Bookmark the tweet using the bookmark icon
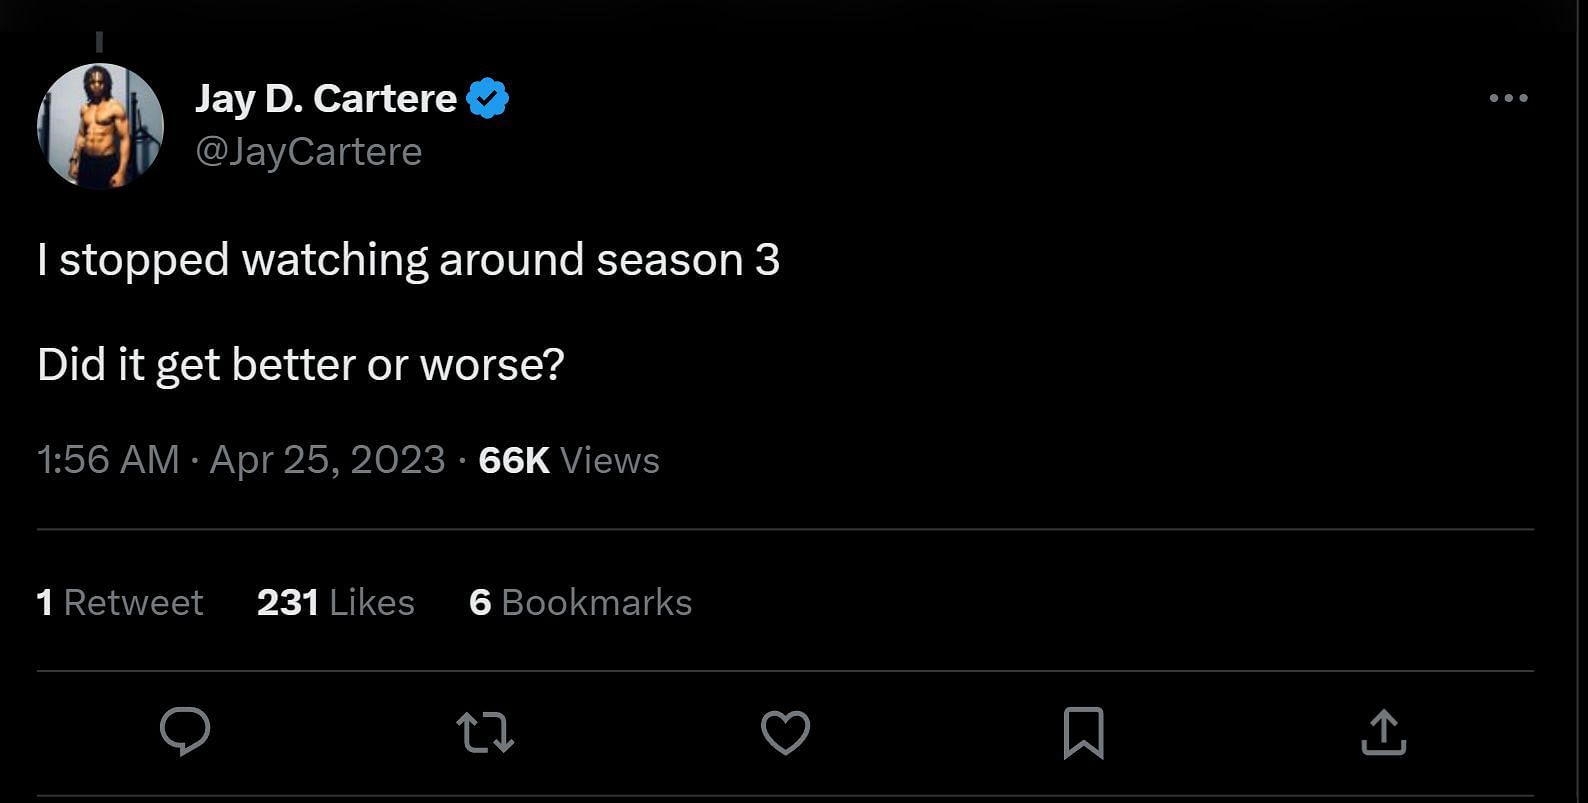The image size is (1588, 803). pyautogui.click(x=1084, y=733)
